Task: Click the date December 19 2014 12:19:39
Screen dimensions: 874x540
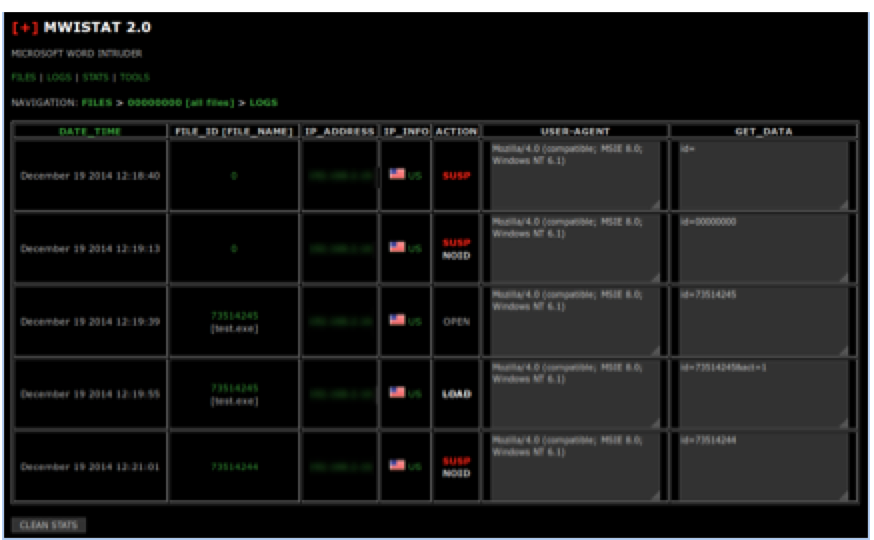Action: click(x=90, y=322)
